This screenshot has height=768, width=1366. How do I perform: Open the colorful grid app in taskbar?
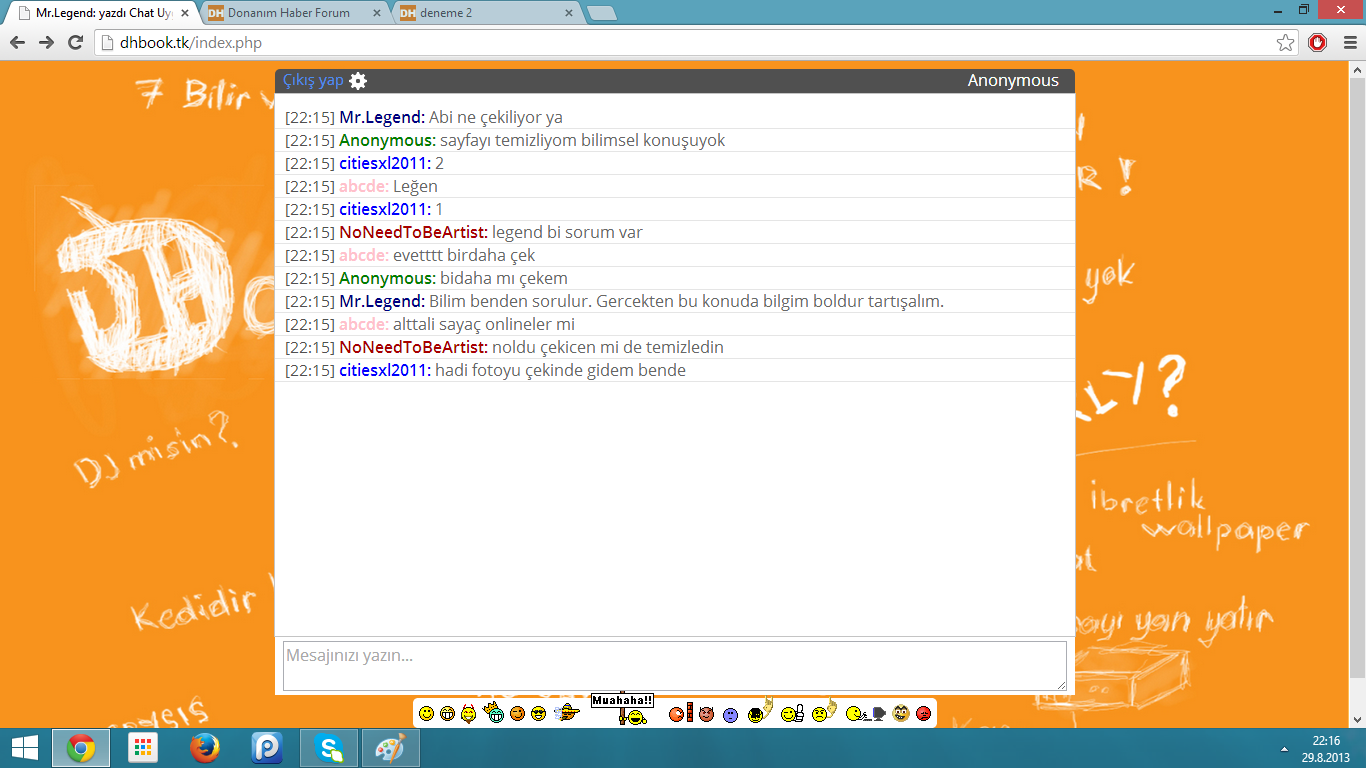tap(143, 748)
